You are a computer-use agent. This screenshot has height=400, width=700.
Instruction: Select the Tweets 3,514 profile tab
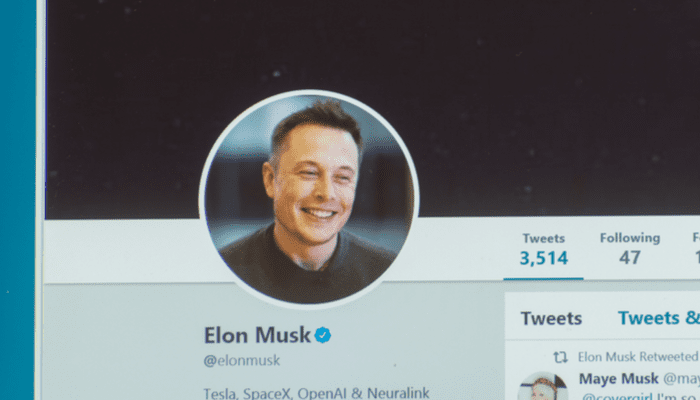[x=543, y=250]
